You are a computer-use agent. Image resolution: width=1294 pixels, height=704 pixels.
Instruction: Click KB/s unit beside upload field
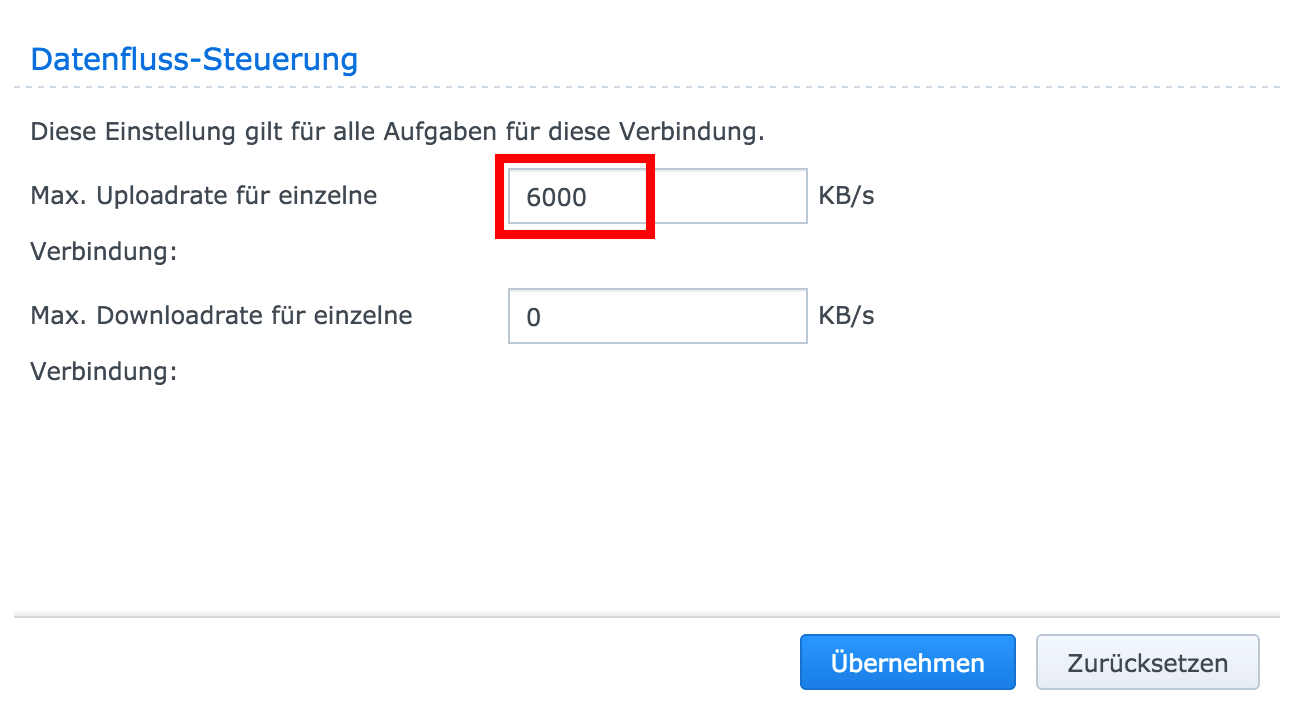pyautogui.click(x=846, y=196)
